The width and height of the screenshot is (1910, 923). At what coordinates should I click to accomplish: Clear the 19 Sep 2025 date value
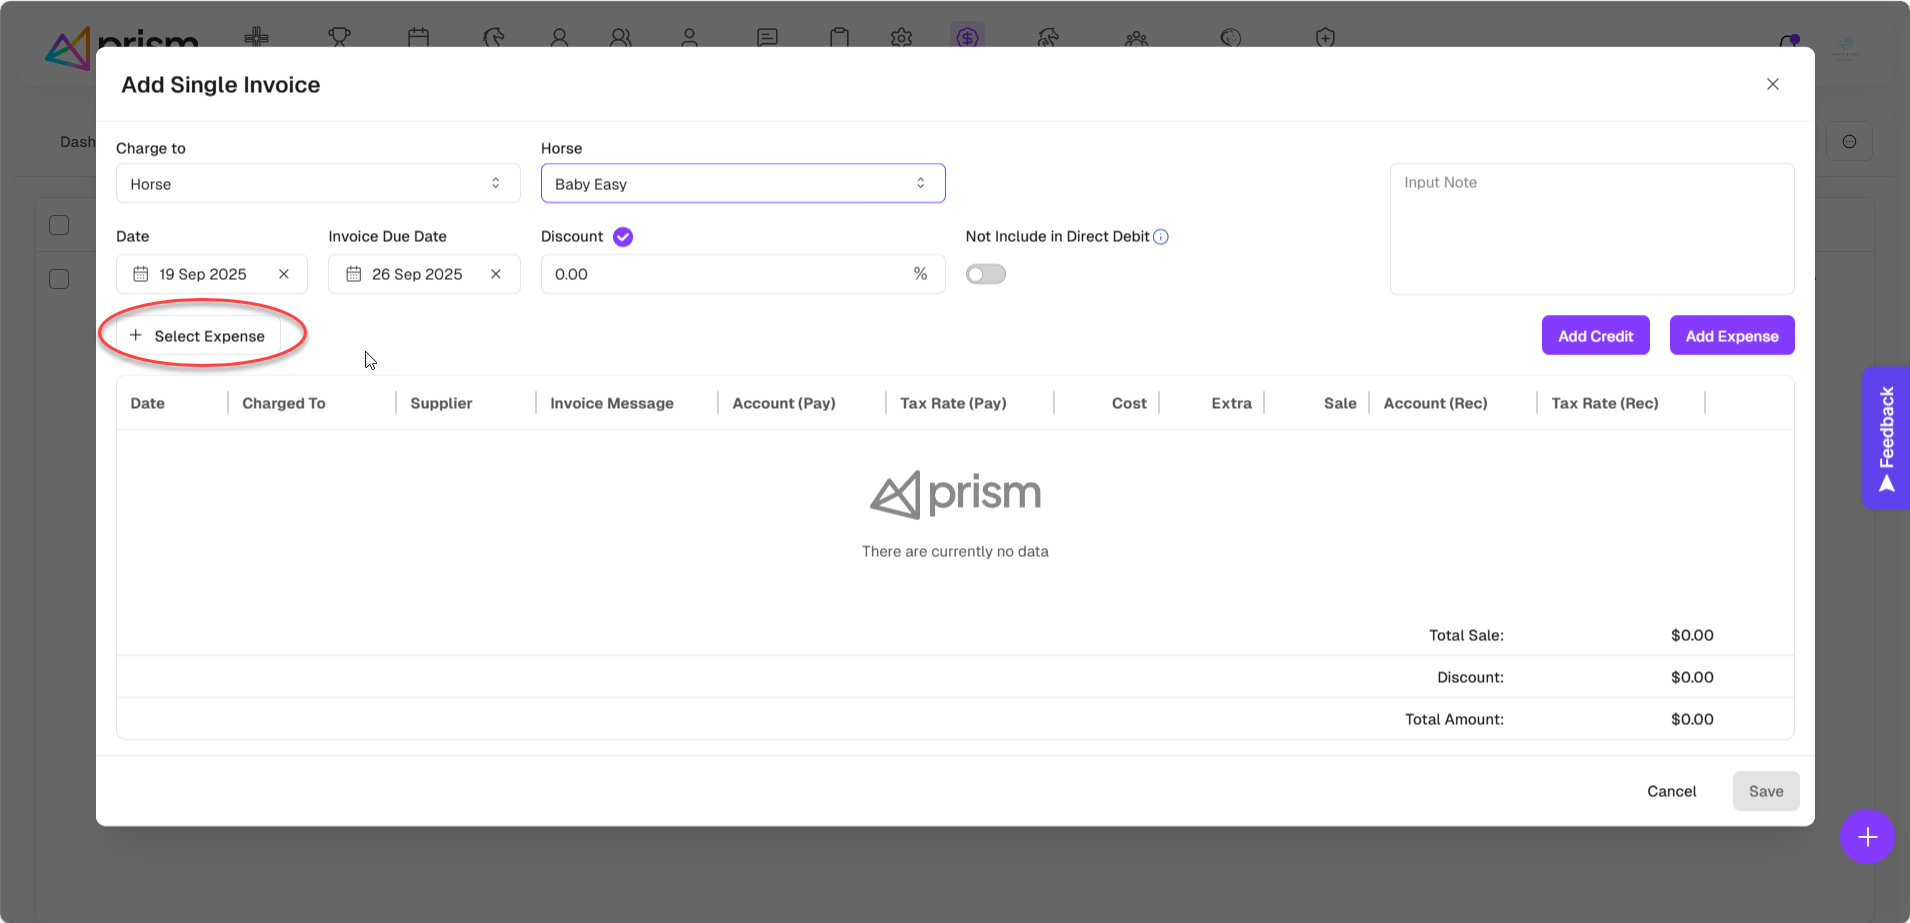(284, 274)
